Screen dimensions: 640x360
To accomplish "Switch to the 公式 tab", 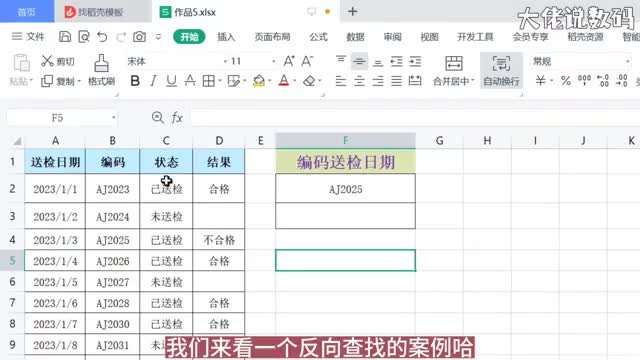I will click(x=318, y=37).
